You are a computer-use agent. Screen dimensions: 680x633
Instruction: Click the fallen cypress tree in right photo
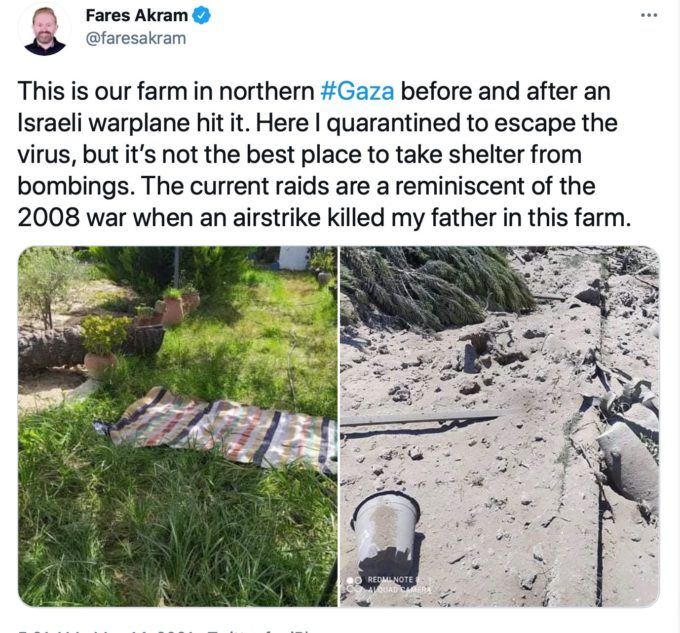click(x=434, y=286)
